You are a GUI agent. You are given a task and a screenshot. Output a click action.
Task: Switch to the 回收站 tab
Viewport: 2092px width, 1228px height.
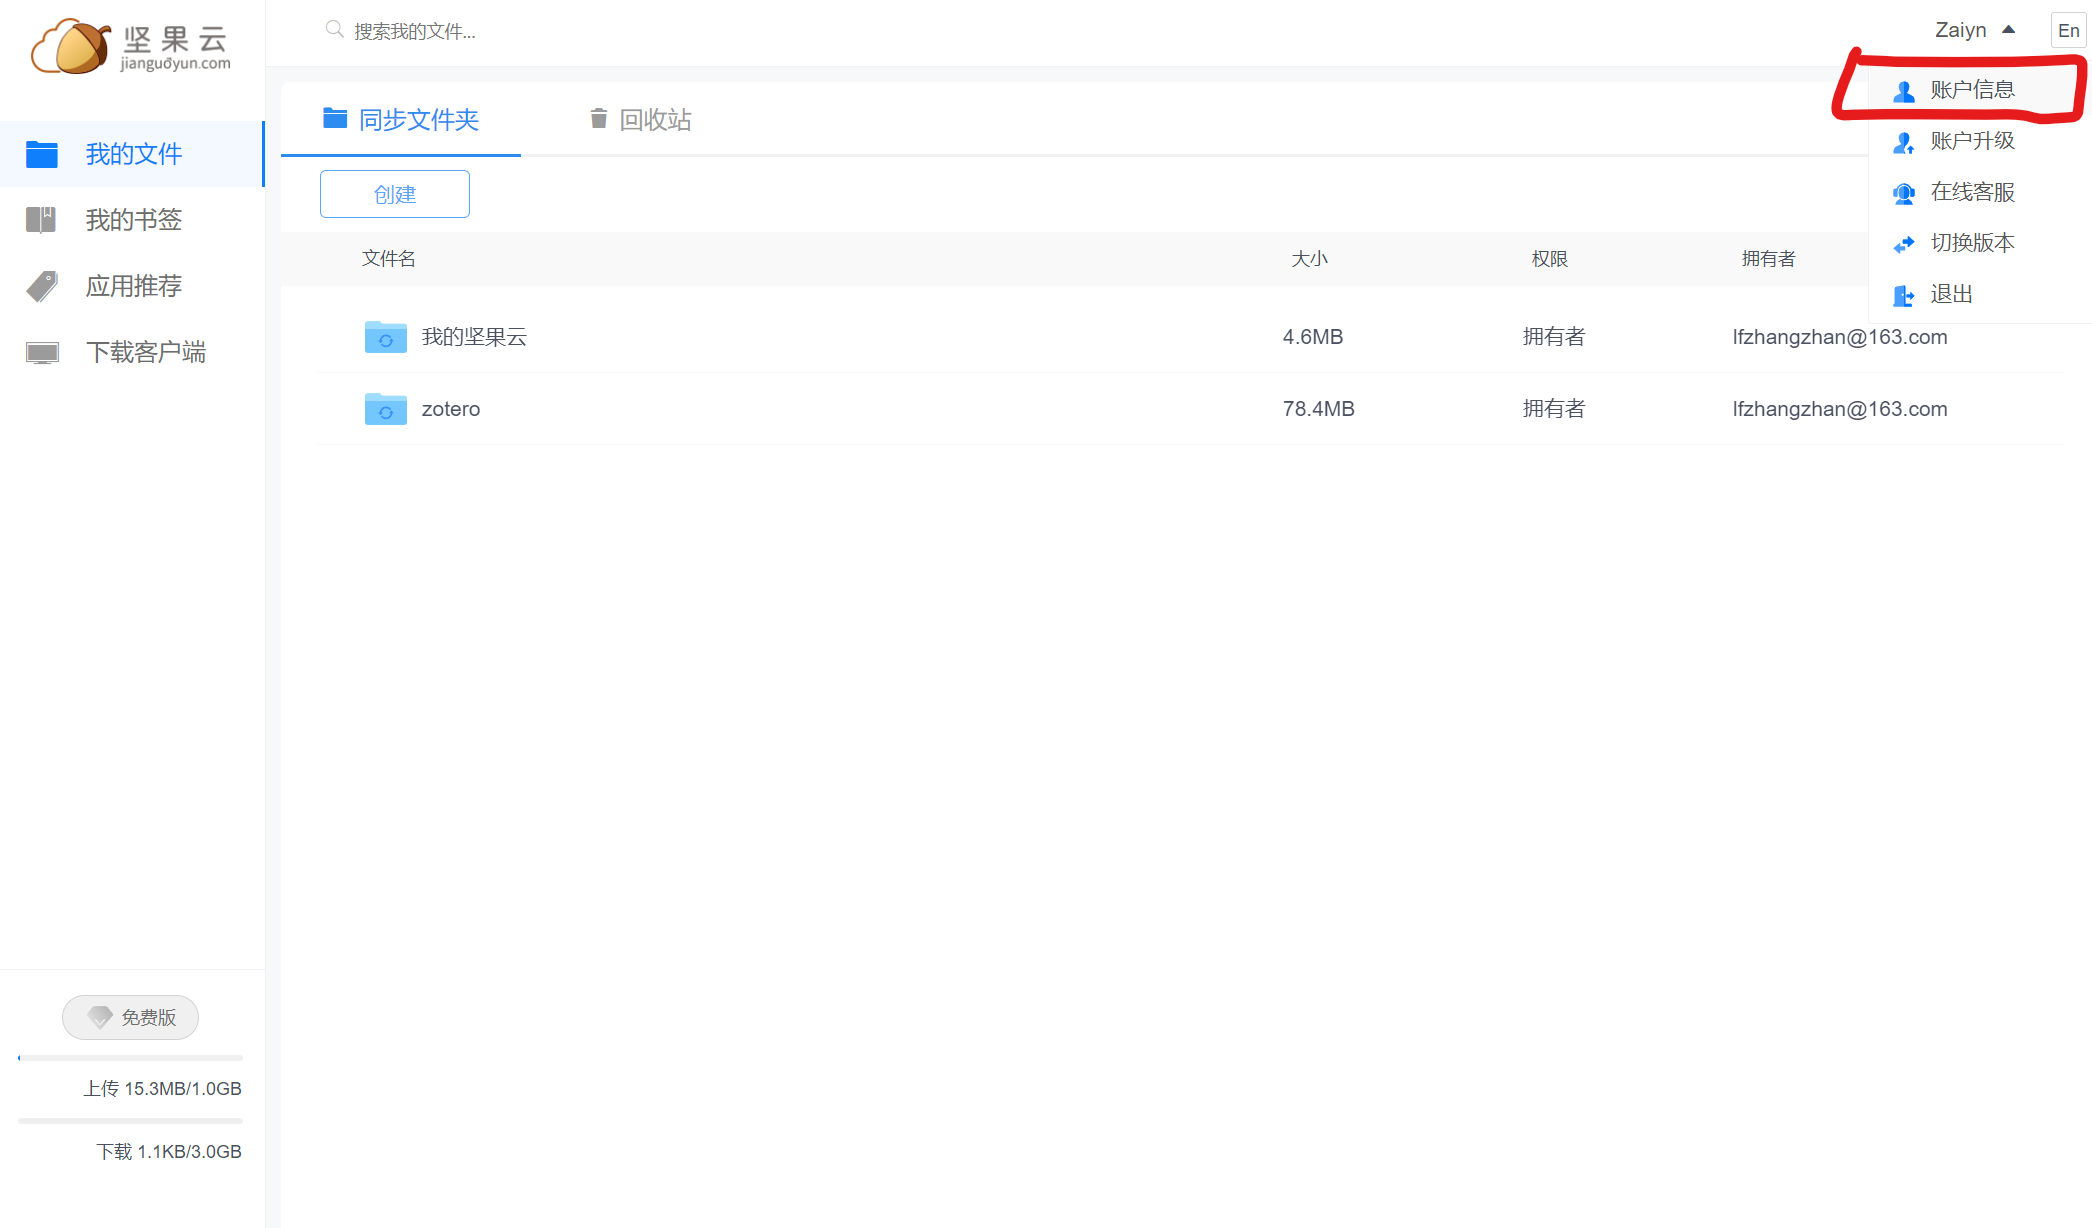click(x=641, y=119)
